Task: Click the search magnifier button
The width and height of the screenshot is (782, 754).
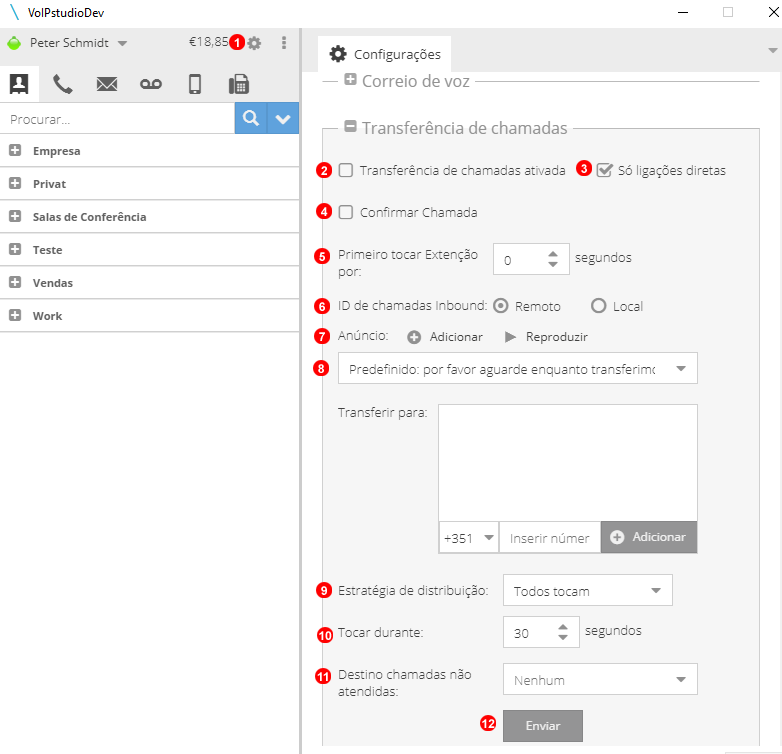Action: [251, 118]
